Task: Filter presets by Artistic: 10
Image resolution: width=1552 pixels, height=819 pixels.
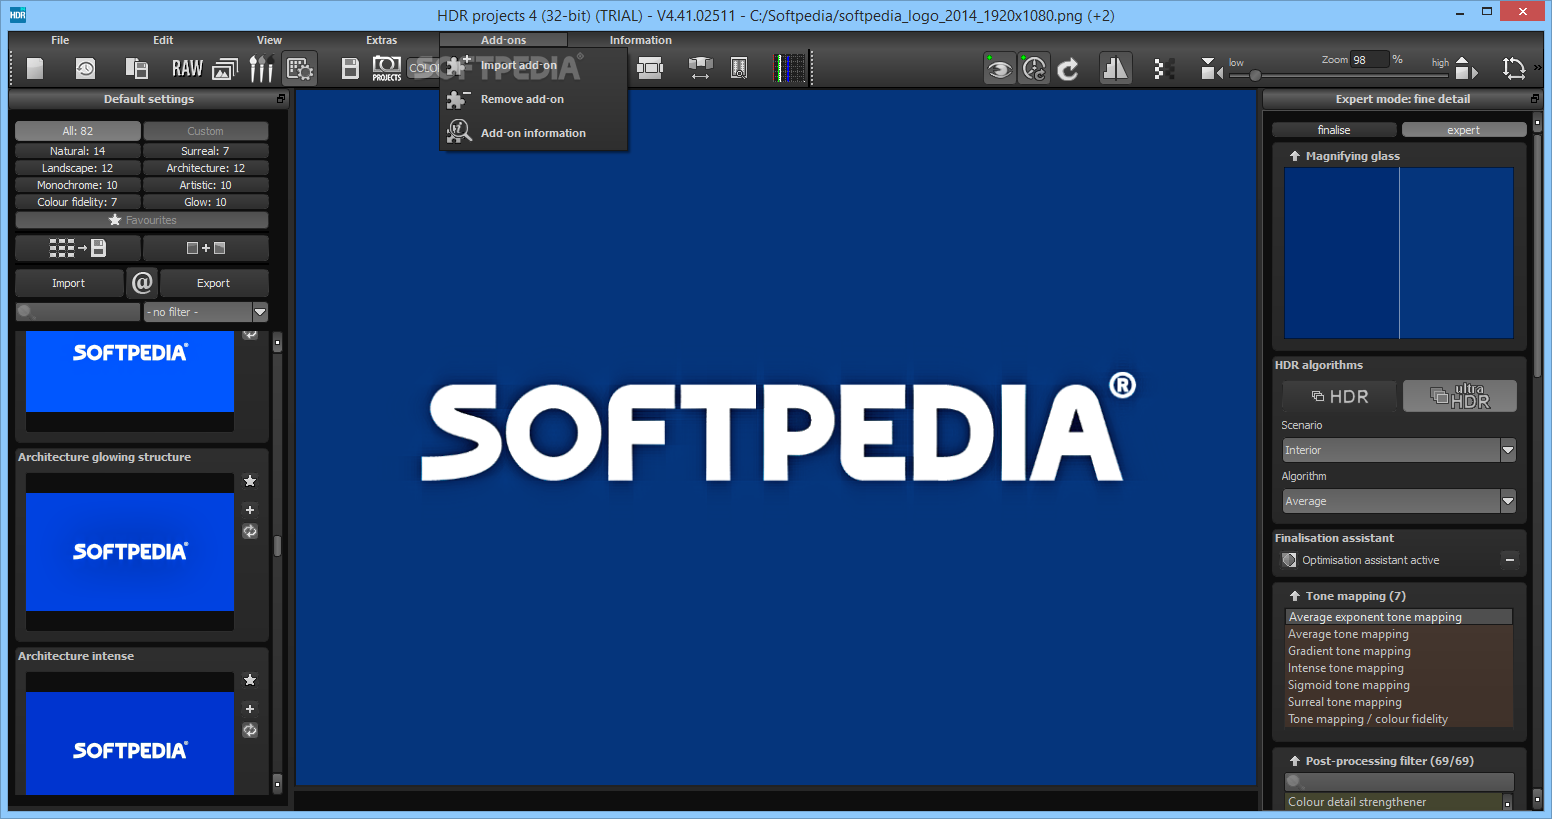Action: pos(205,185)
